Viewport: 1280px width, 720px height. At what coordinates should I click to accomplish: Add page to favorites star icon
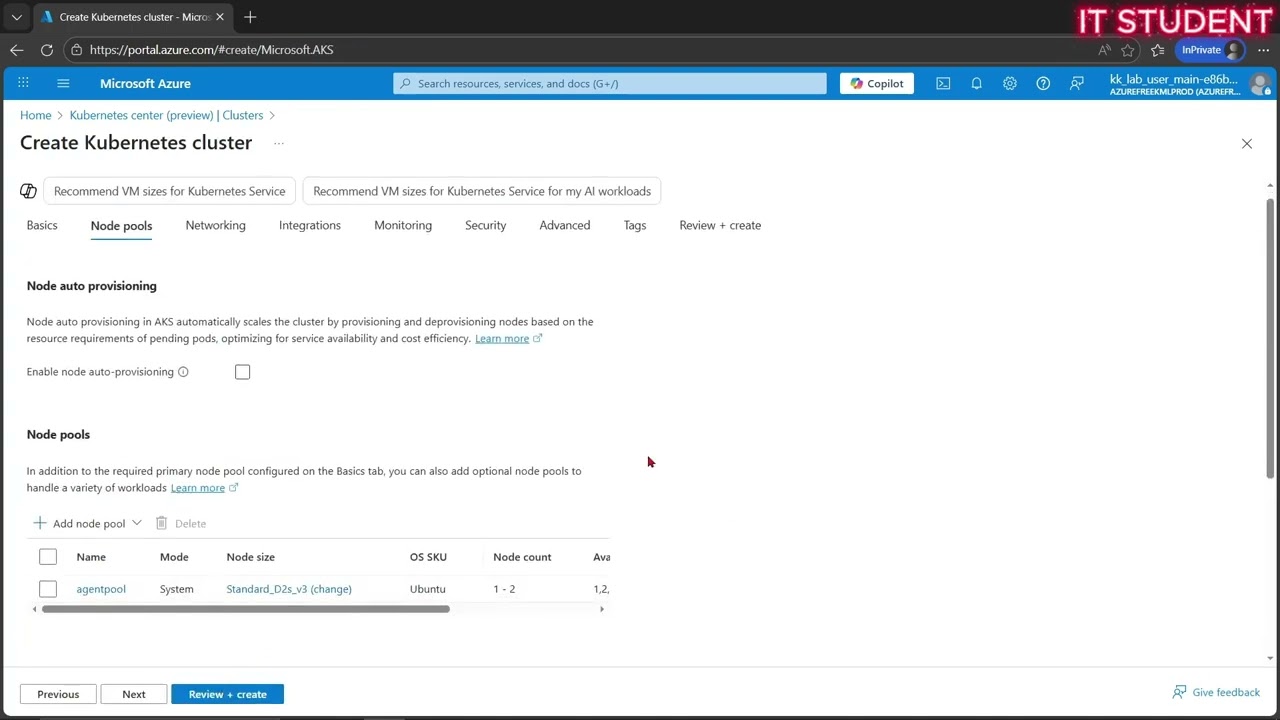click(x=1128, y=50)
